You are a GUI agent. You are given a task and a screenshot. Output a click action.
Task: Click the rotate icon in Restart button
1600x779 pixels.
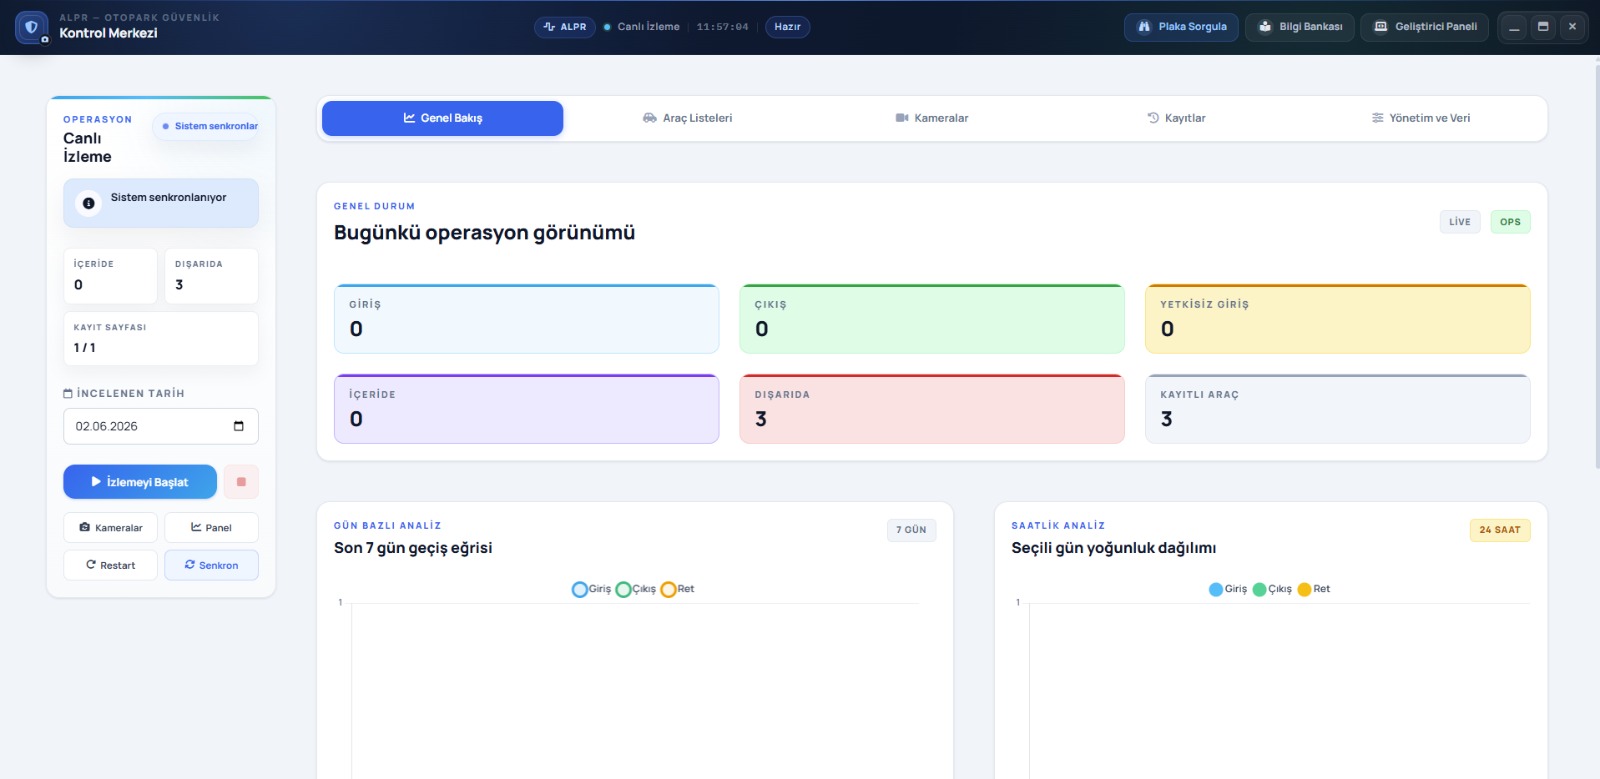pos(91,565)
